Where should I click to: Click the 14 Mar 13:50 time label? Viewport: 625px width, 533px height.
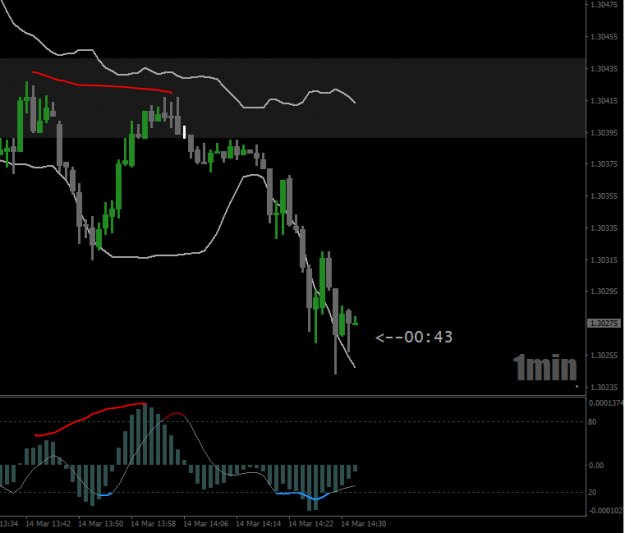coord(101,523)
